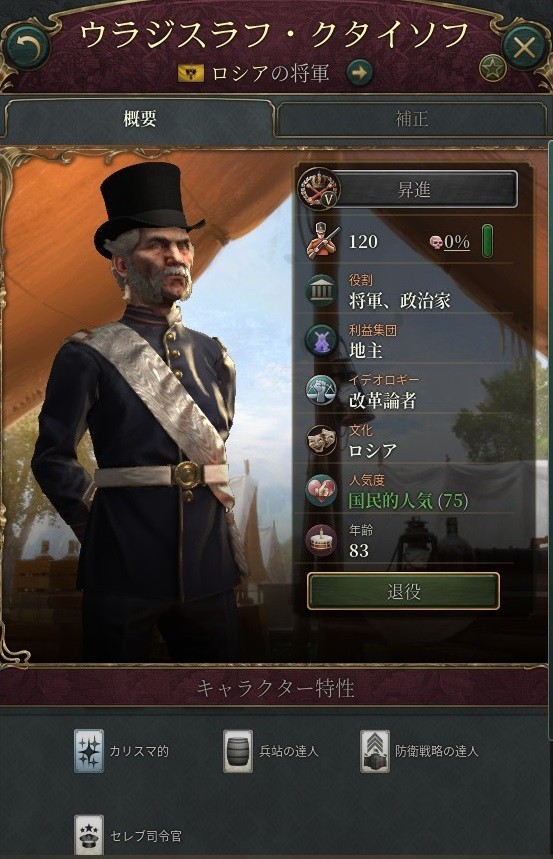The width and height of the screenshot is (553, 859).
Task: Click the landowner 地主 interest group icon
Action: (x=321, y=341)
